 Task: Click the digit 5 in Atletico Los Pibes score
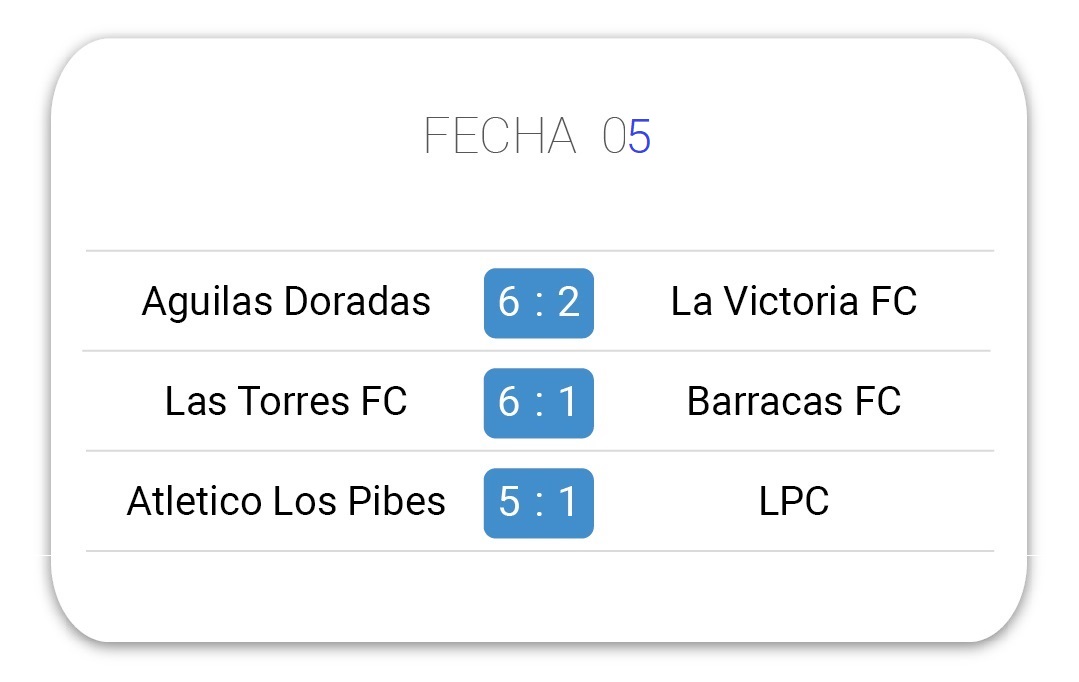[x=509, y=502]
